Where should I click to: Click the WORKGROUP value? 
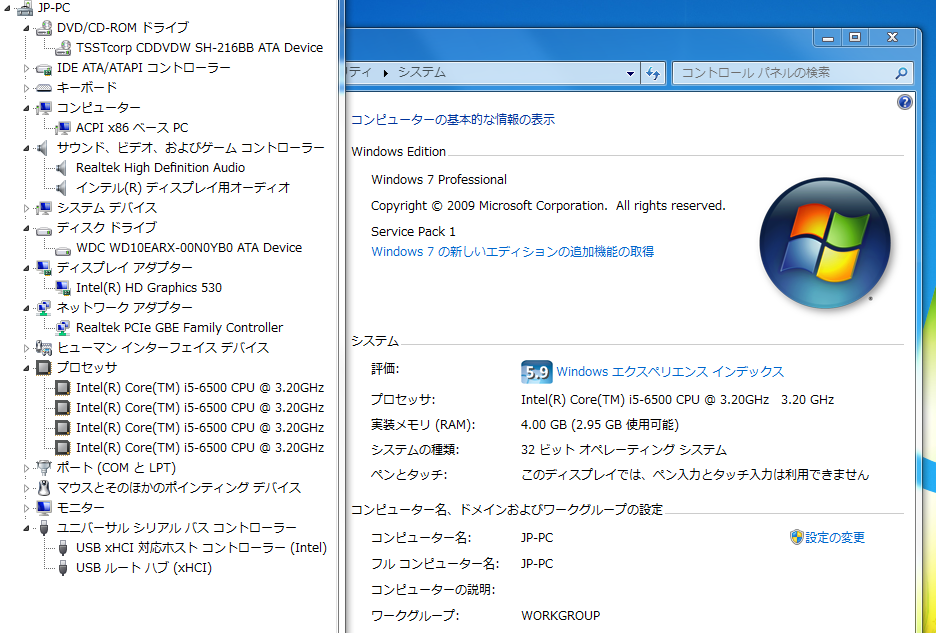tap(561, 615)
